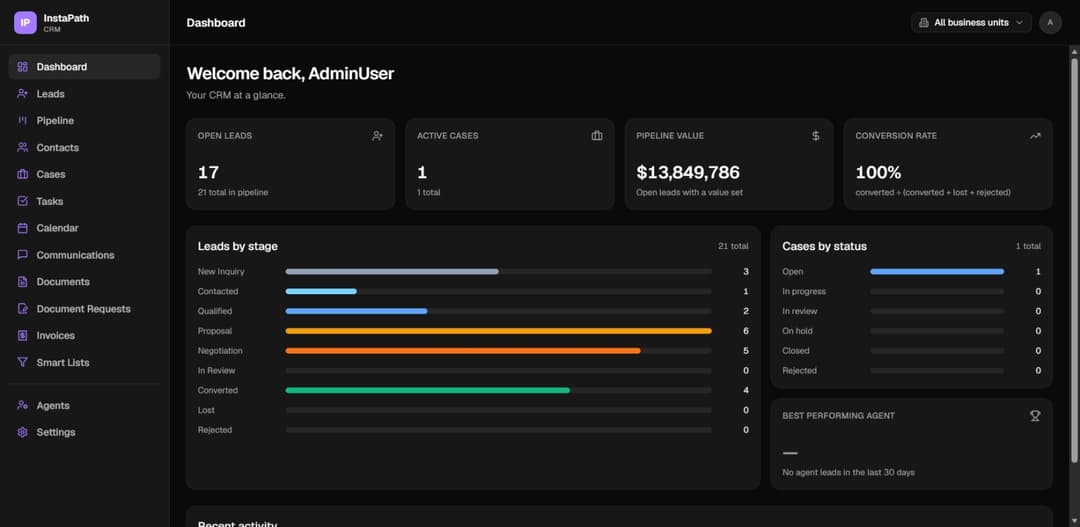Viewport: 1080px width, 527px height.
Task: Click the building icon in business units selector
Action: click(924, 23)
